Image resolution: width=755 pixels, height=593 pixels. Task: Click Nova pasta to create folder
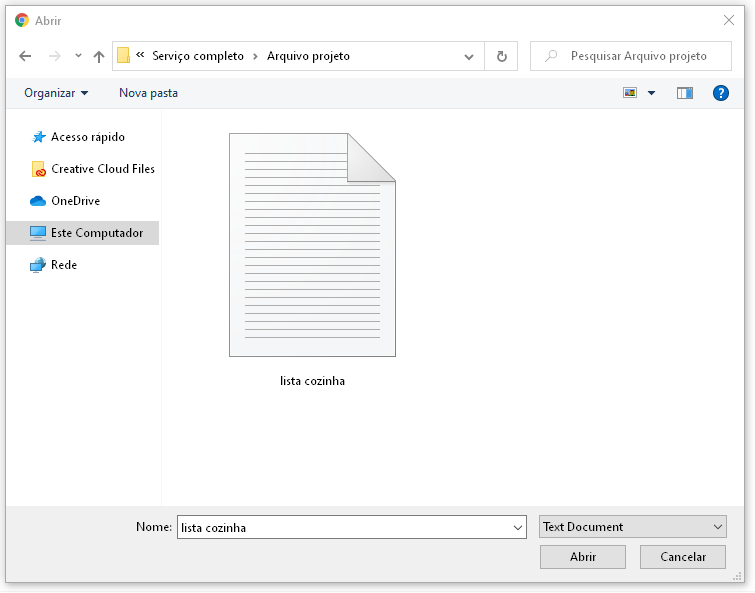[x=148, y=93]
